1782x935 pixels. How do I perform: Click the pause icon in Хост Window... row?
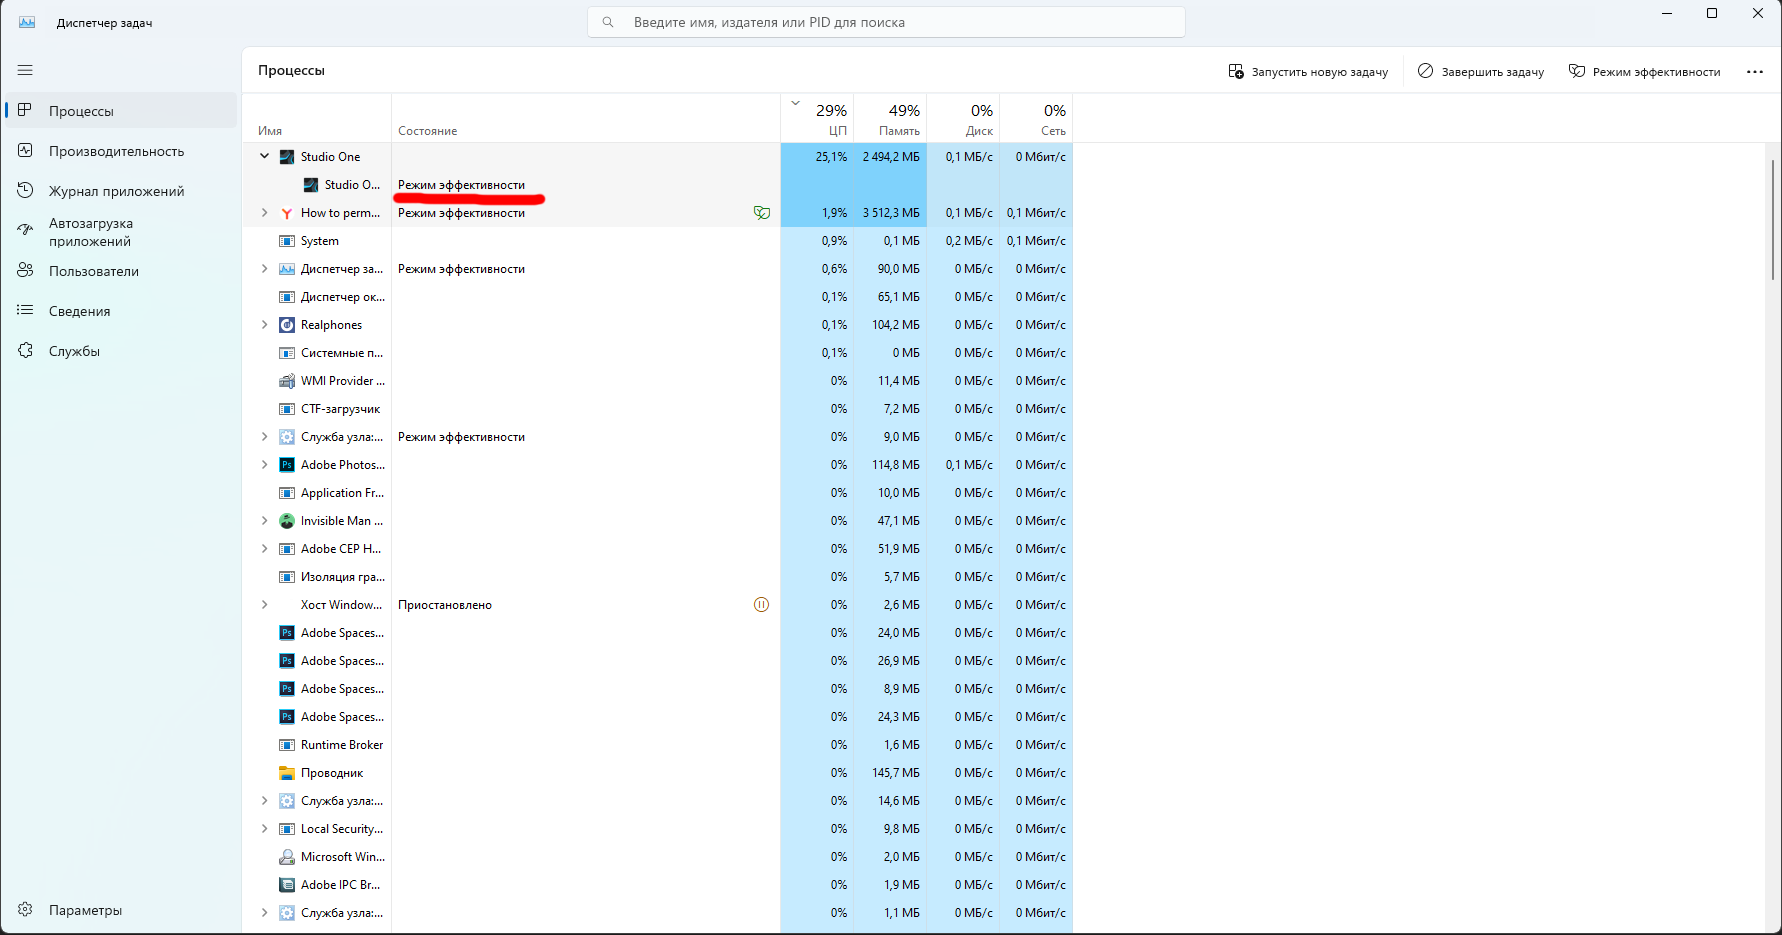pyautogui.click(x=761, y=605)
